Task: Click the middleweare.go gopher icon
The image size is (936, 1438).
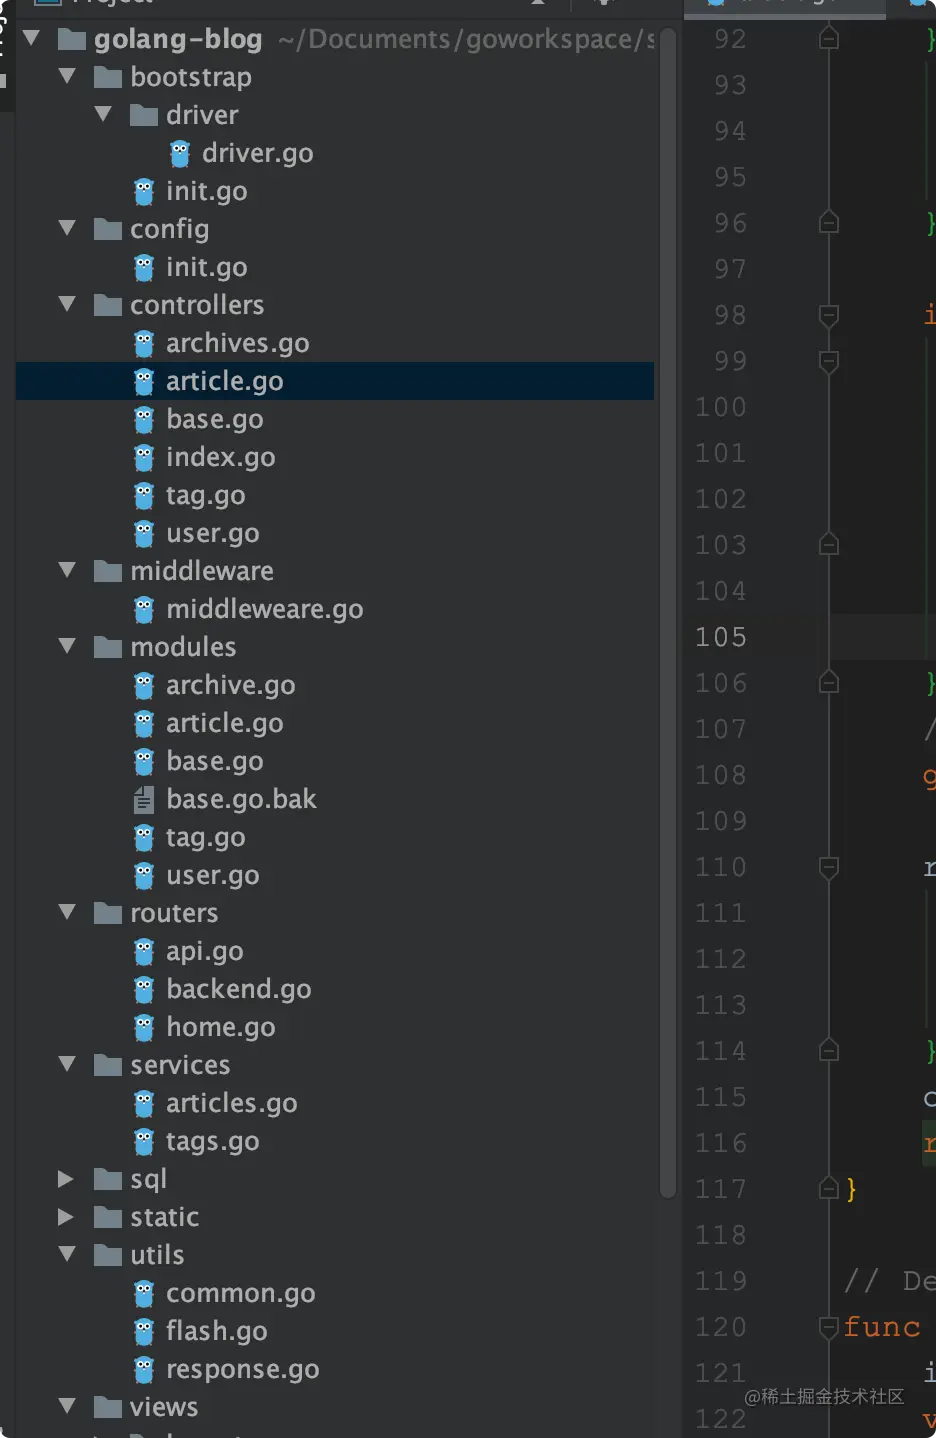Action: pos(144,609)
